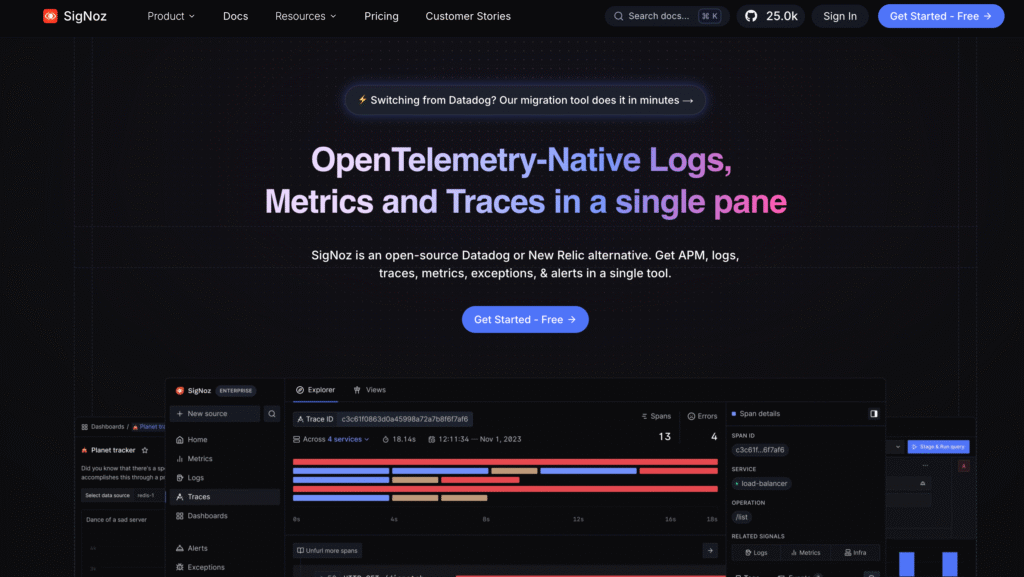This screenshot has height=577, width=1024.
Task: Expand the Product dropdown menu
Action: point(171,16)
